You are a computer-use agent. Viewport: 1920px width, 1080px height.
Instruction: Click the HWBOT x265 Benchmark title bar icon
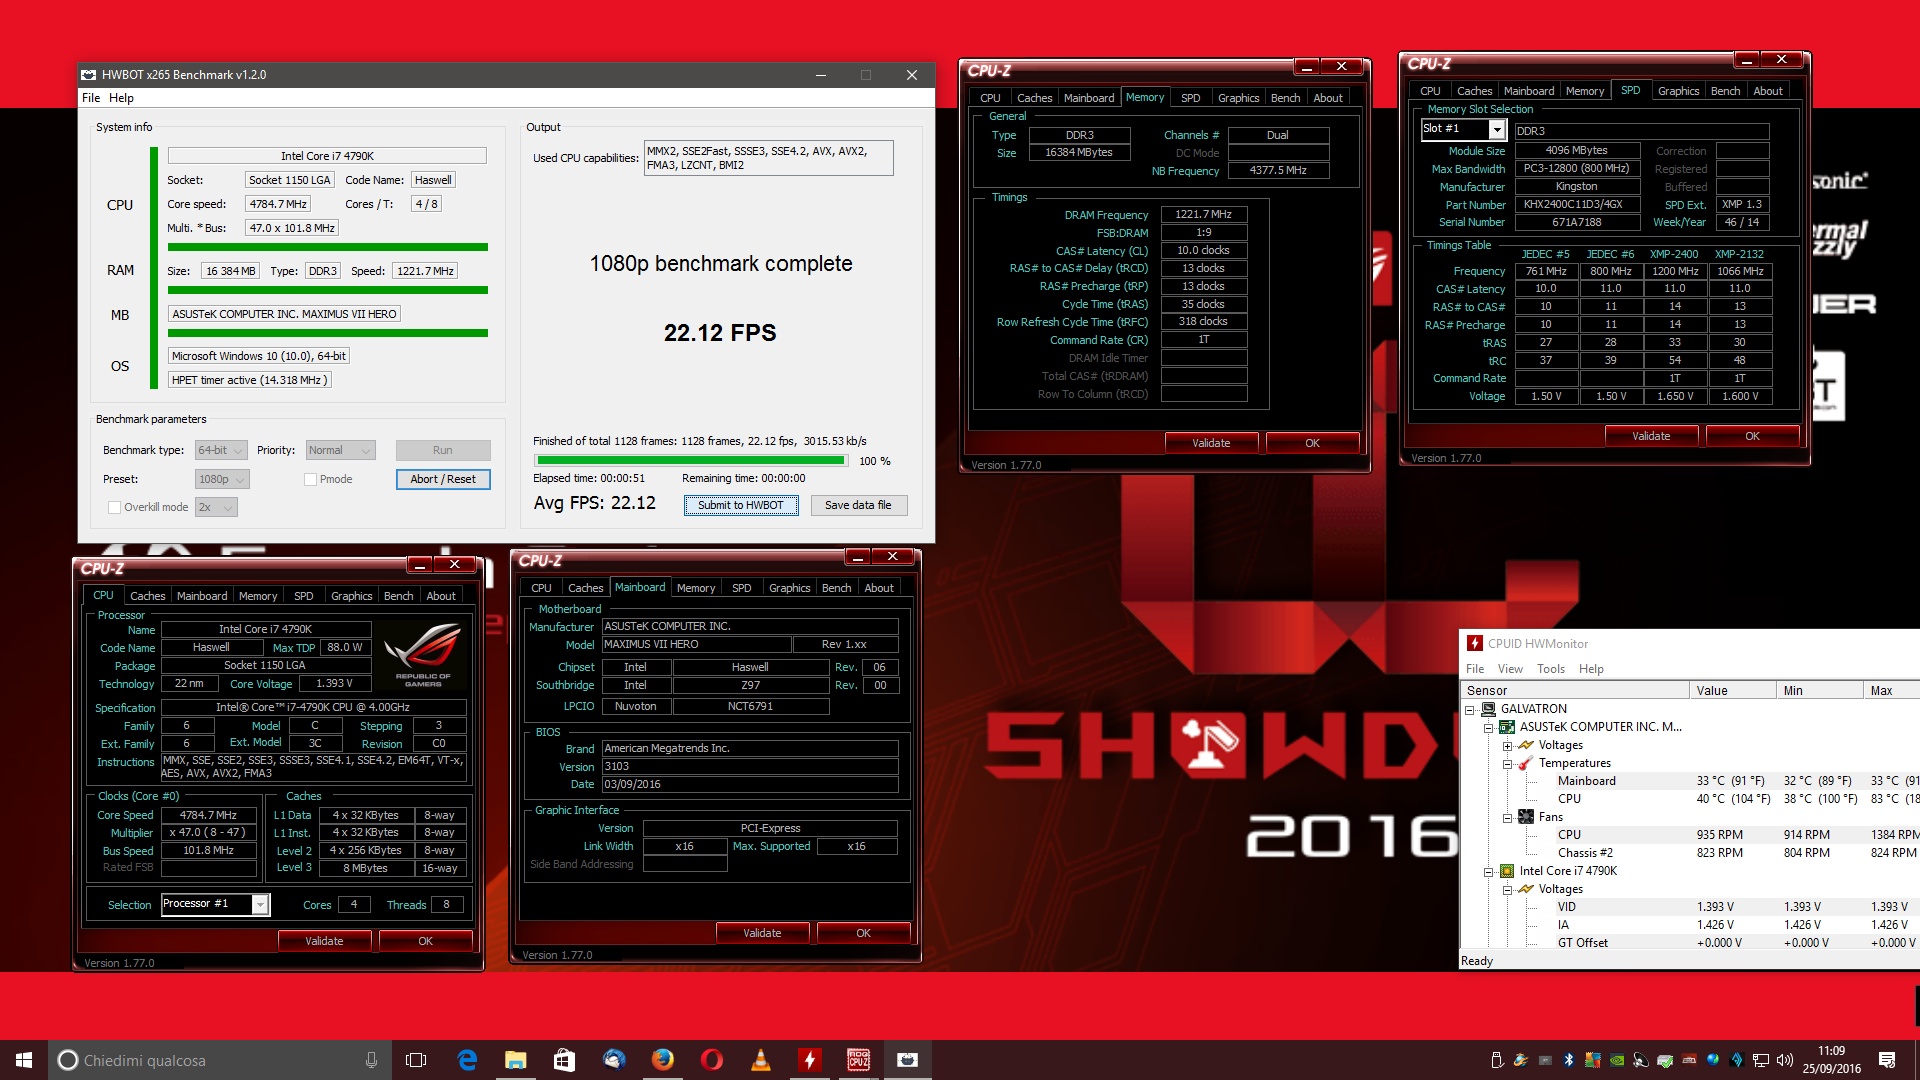point(89,75)
